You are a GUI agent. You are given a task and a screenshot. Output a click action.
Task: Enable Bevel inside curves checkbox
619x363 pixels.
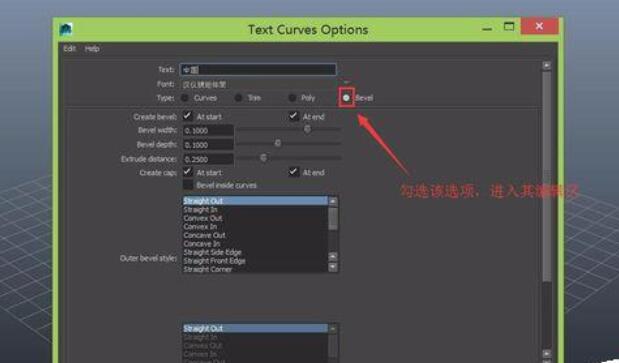coord(188,185)
